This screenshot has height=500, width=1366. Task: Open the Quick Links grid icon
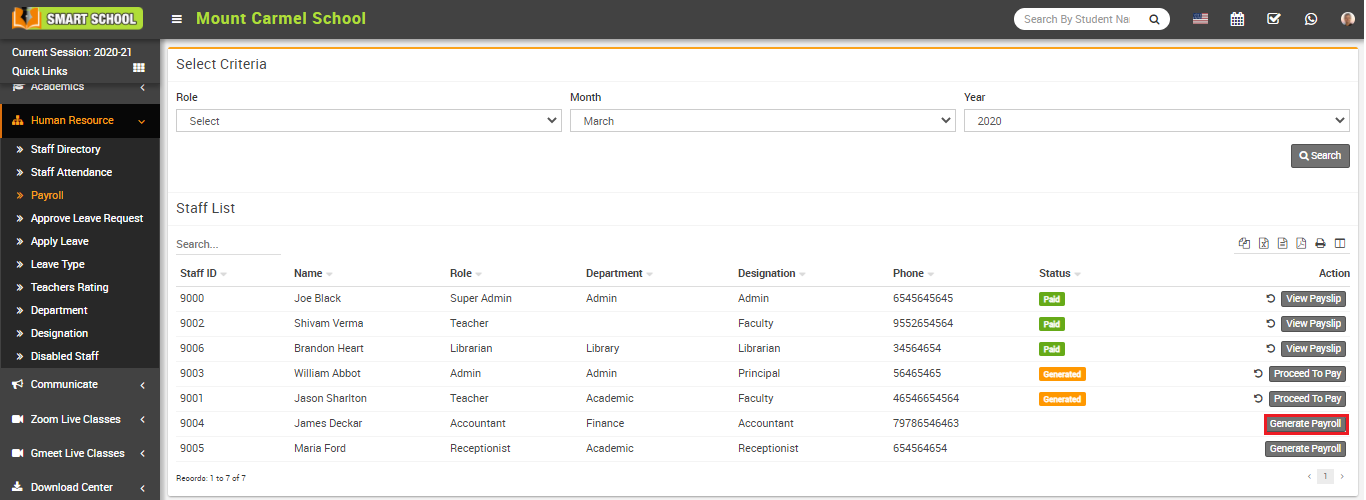click(139, 67)
